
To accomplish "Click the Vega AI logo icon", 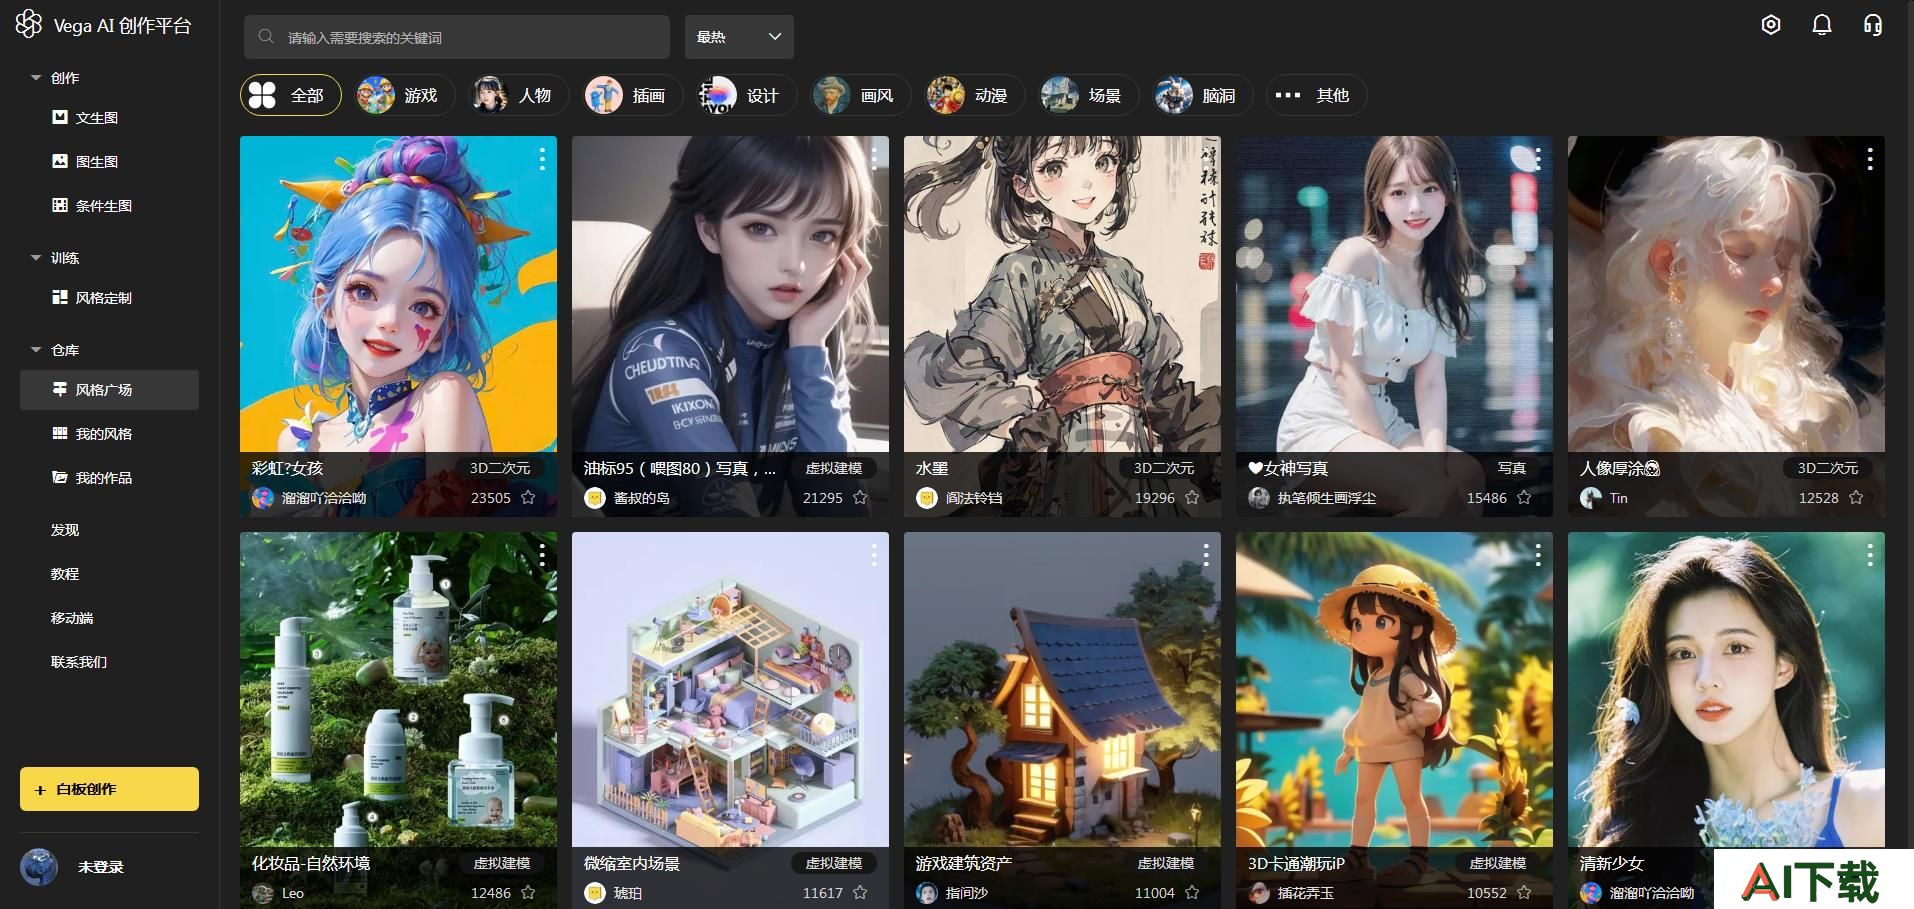I will pyautogui.click(x=28, y=24).
